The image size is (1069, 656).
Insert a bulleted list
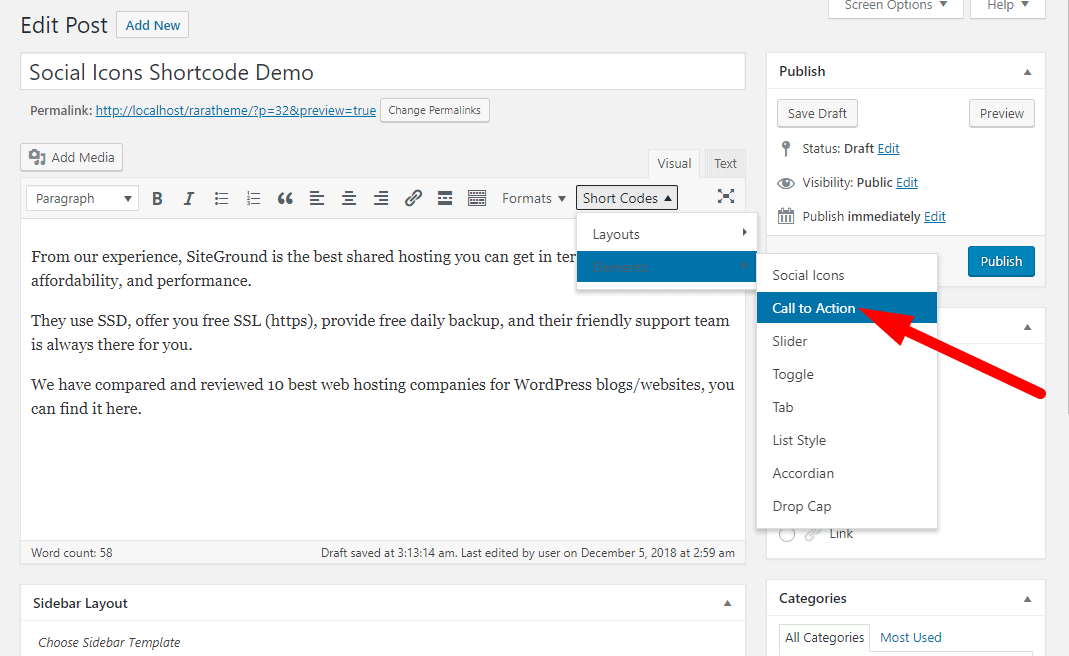pyautogui.click(x=221, y=198)
